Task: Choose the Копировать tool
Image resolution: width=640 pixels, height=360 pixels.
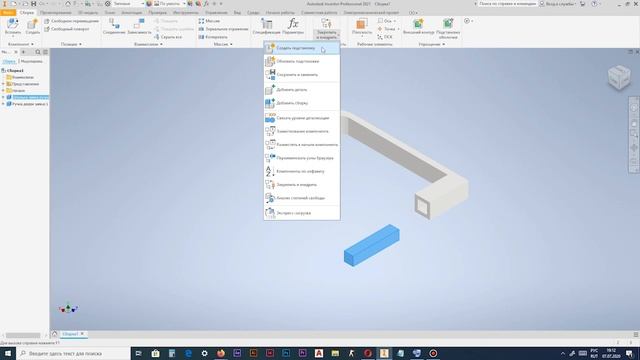Action: coord(213,37)
